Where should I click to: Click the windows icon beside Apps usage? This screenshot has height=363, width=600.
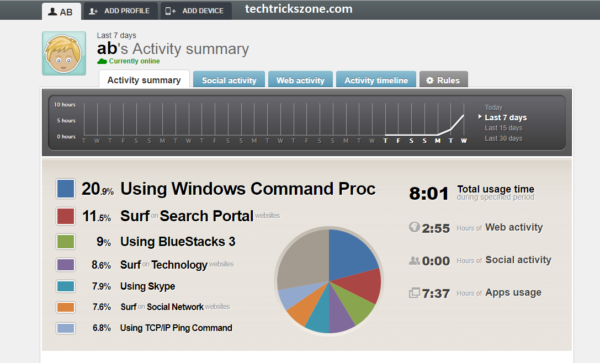(x=414, y=293)
